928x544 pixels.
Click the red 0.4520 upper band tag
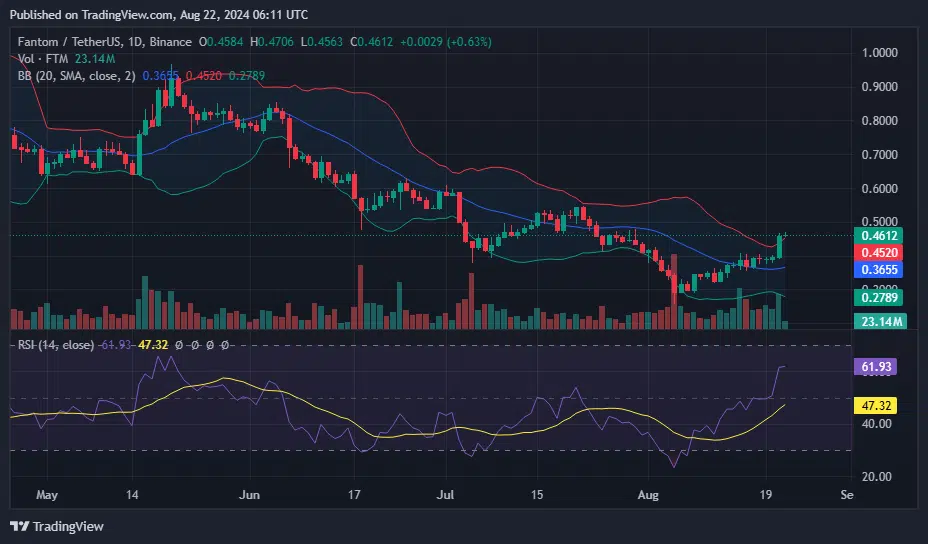point(882,253)
